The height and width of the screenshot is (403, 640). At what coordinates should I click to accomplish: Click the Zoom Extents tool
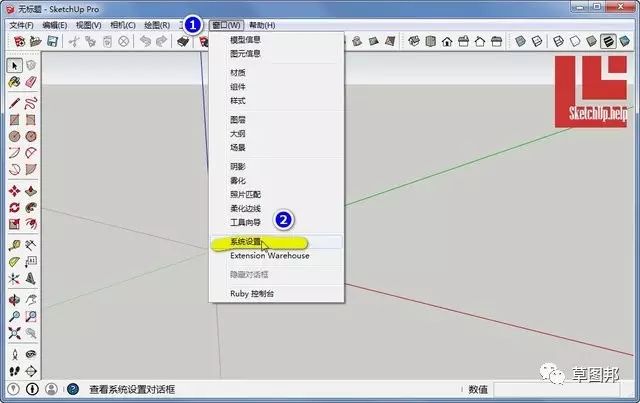click(x=15, y=333)
